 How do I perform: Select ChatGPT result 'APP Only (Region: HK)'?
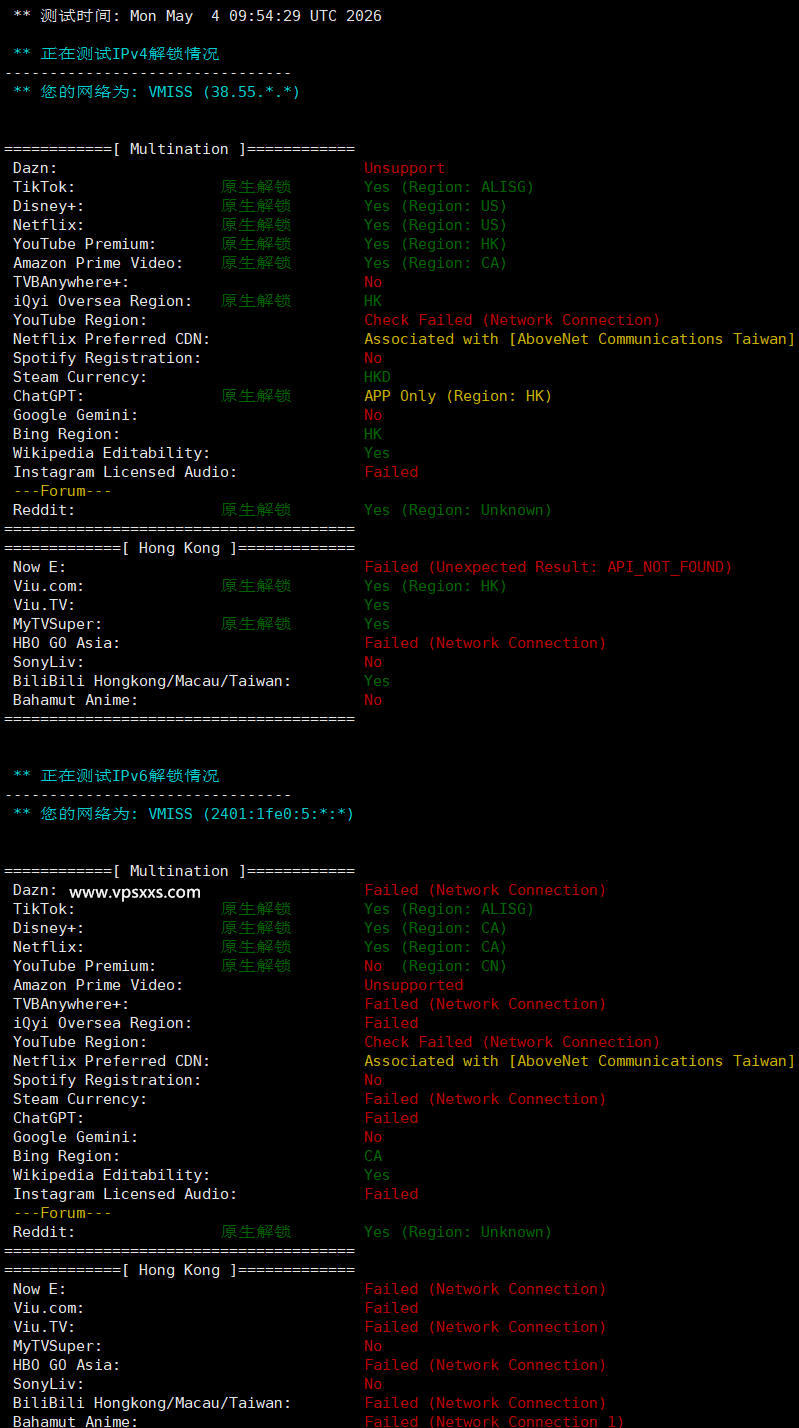458,396
